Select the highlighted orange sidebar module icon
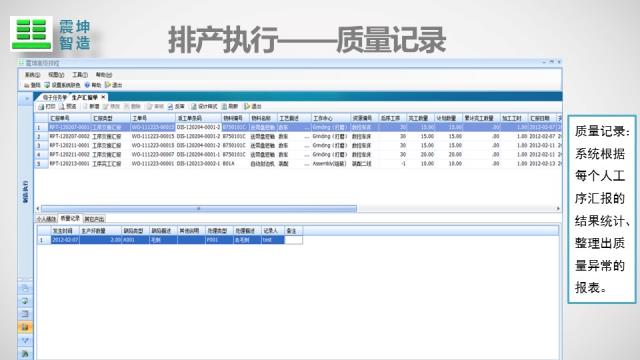This screenshot has height=360, width=640. 25,327
